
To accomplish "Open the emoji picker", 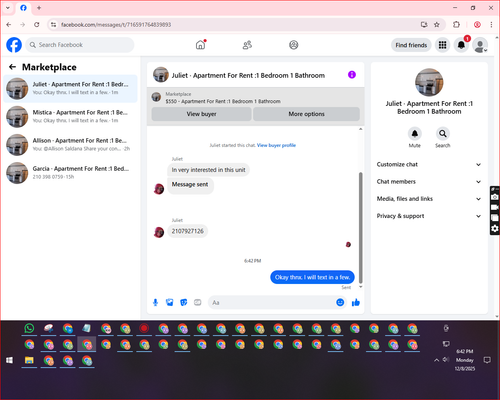I will pos(340,302).
